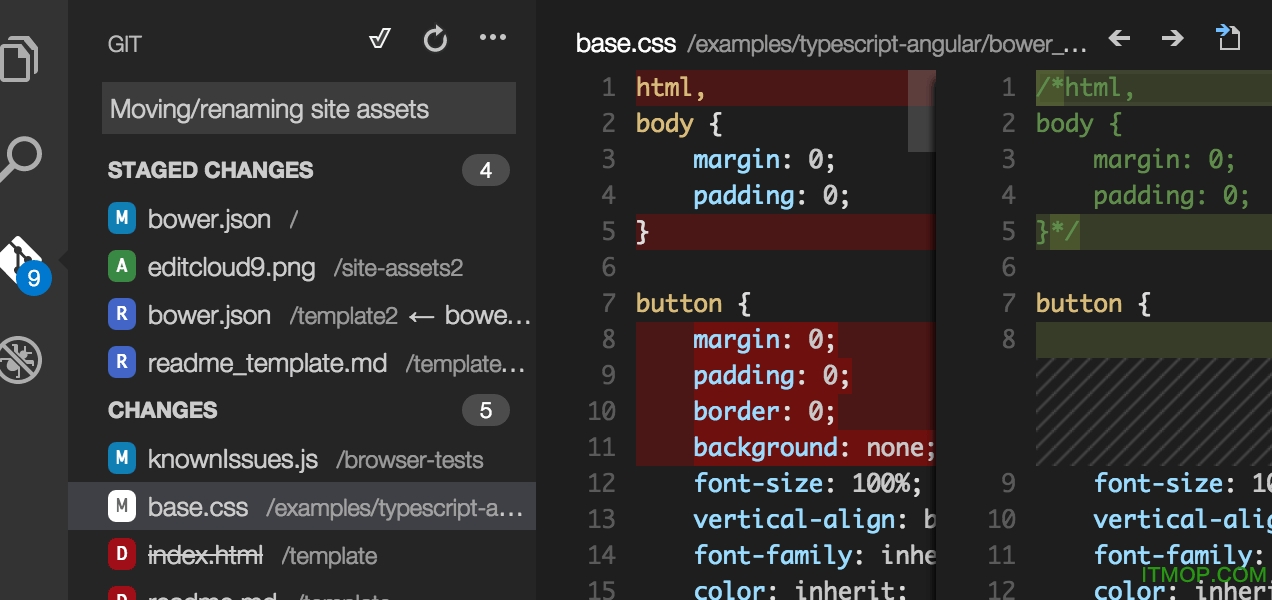Click the commit checkmark icon

tap(379, 39)
